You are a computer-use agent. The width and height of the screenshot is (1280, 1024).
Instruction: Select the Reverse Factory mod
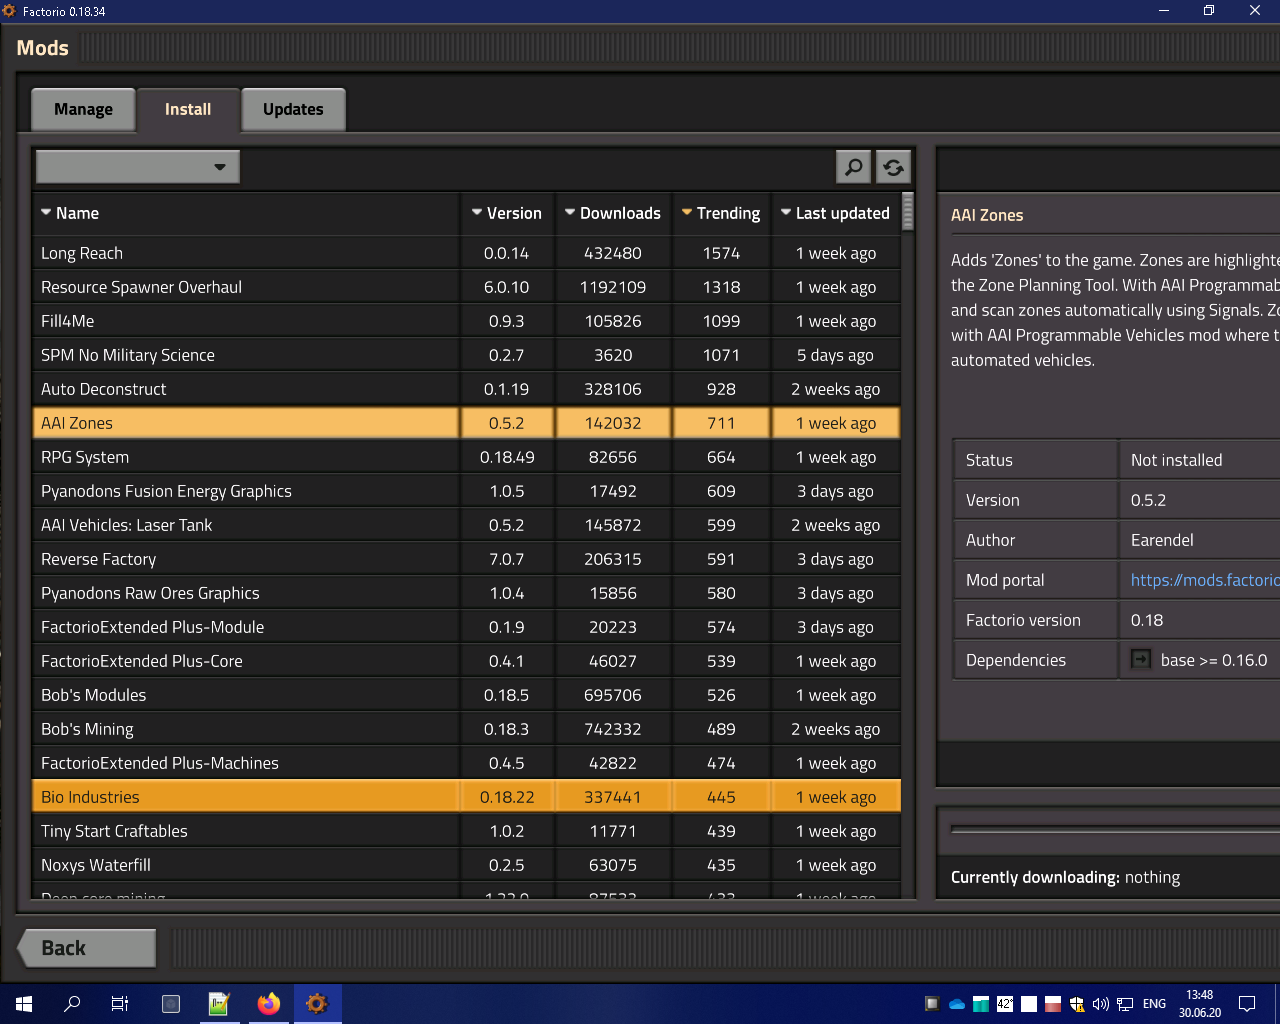pyautogui.click(x=467, y=559)
